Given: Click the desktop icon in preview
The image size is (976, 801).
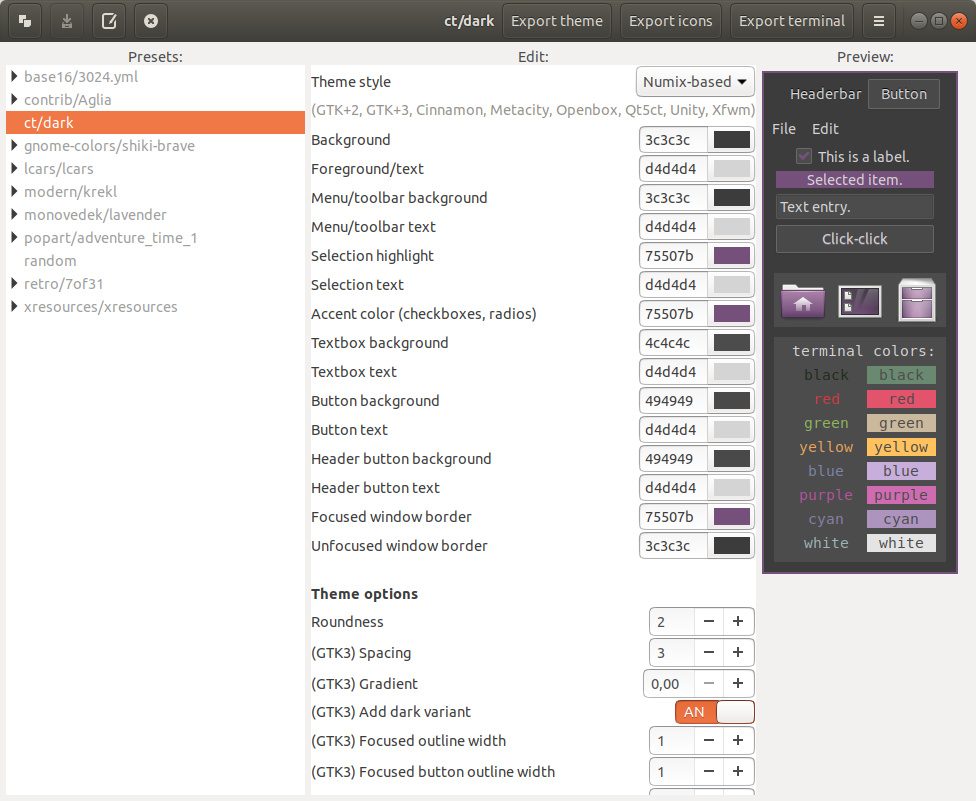Looking at the screenshot, I should [859, 300].
